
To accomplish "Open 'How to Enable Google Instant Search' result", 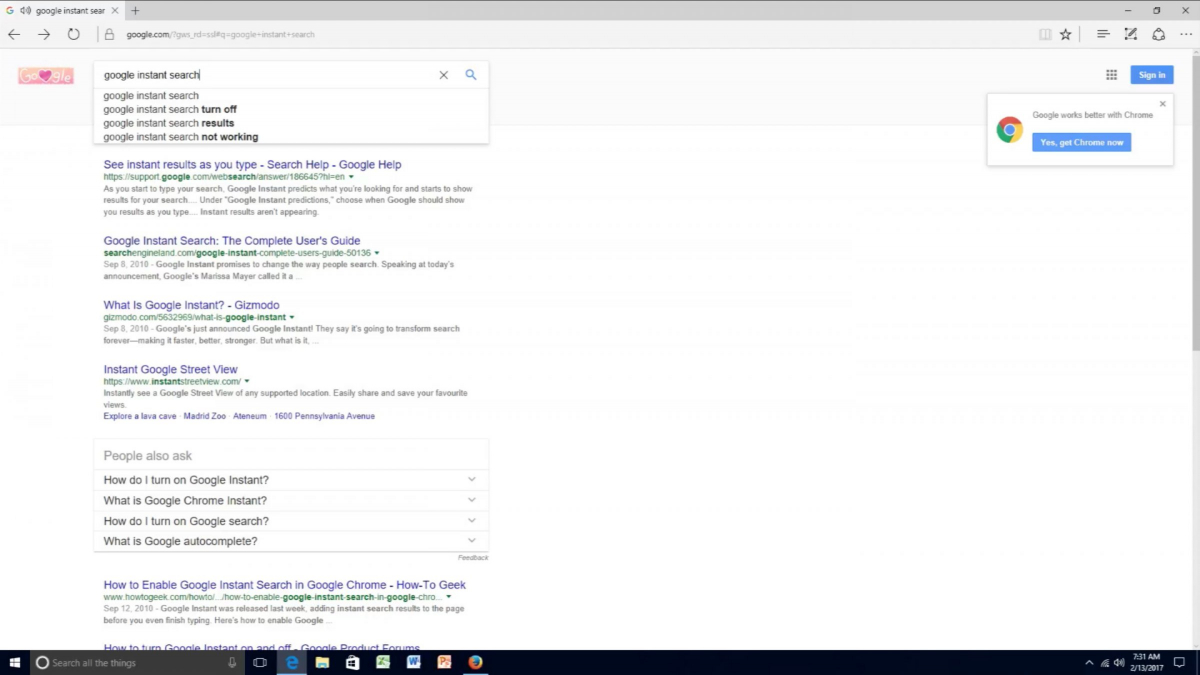I will [285, 585].
